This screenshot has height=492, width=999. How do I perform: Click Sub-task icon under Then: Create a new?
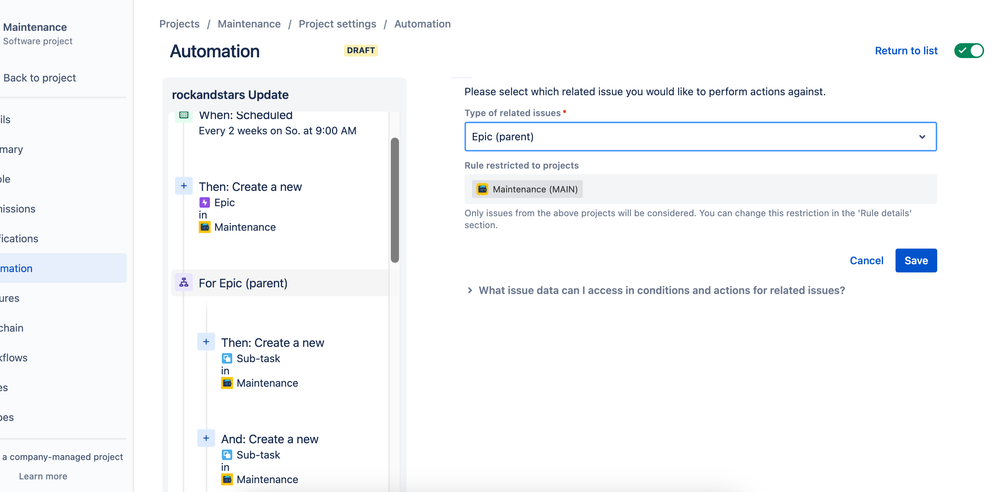pos(227,358)
